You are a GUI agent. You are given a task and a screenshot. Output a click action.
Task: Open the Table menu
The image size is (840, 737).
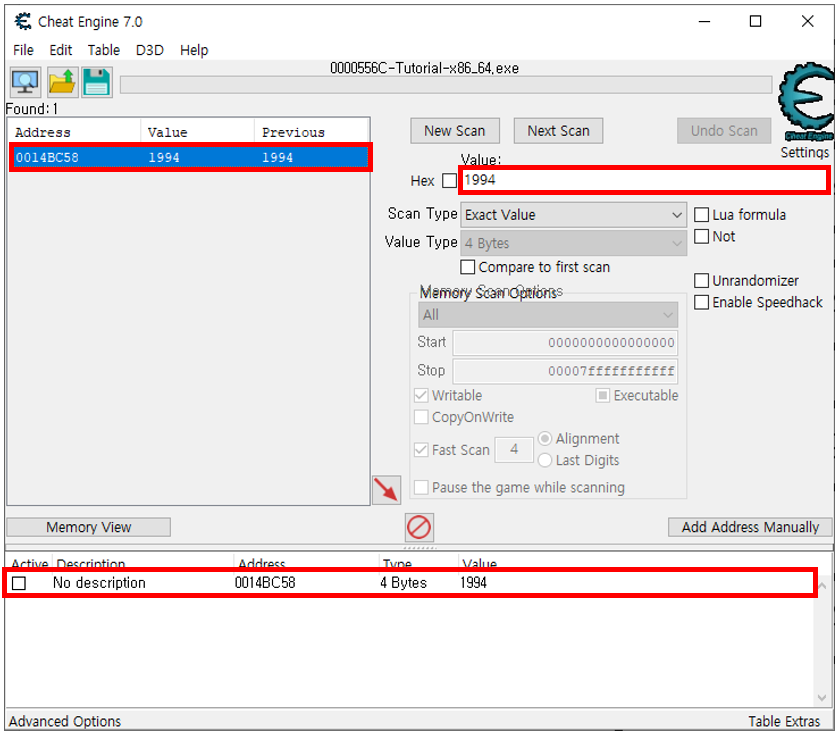[x=103, y=50]
